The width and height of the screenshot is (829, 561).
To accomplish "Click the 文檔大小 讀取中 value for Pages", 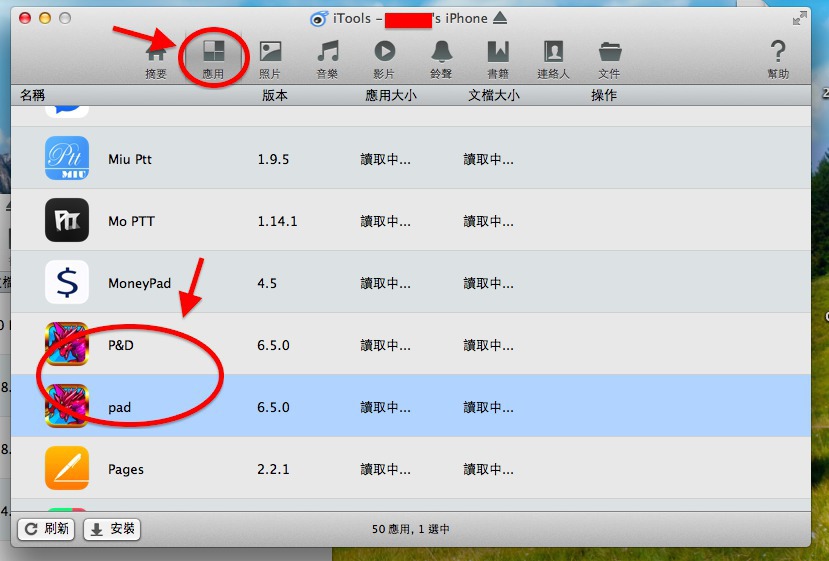I will 489,469.
